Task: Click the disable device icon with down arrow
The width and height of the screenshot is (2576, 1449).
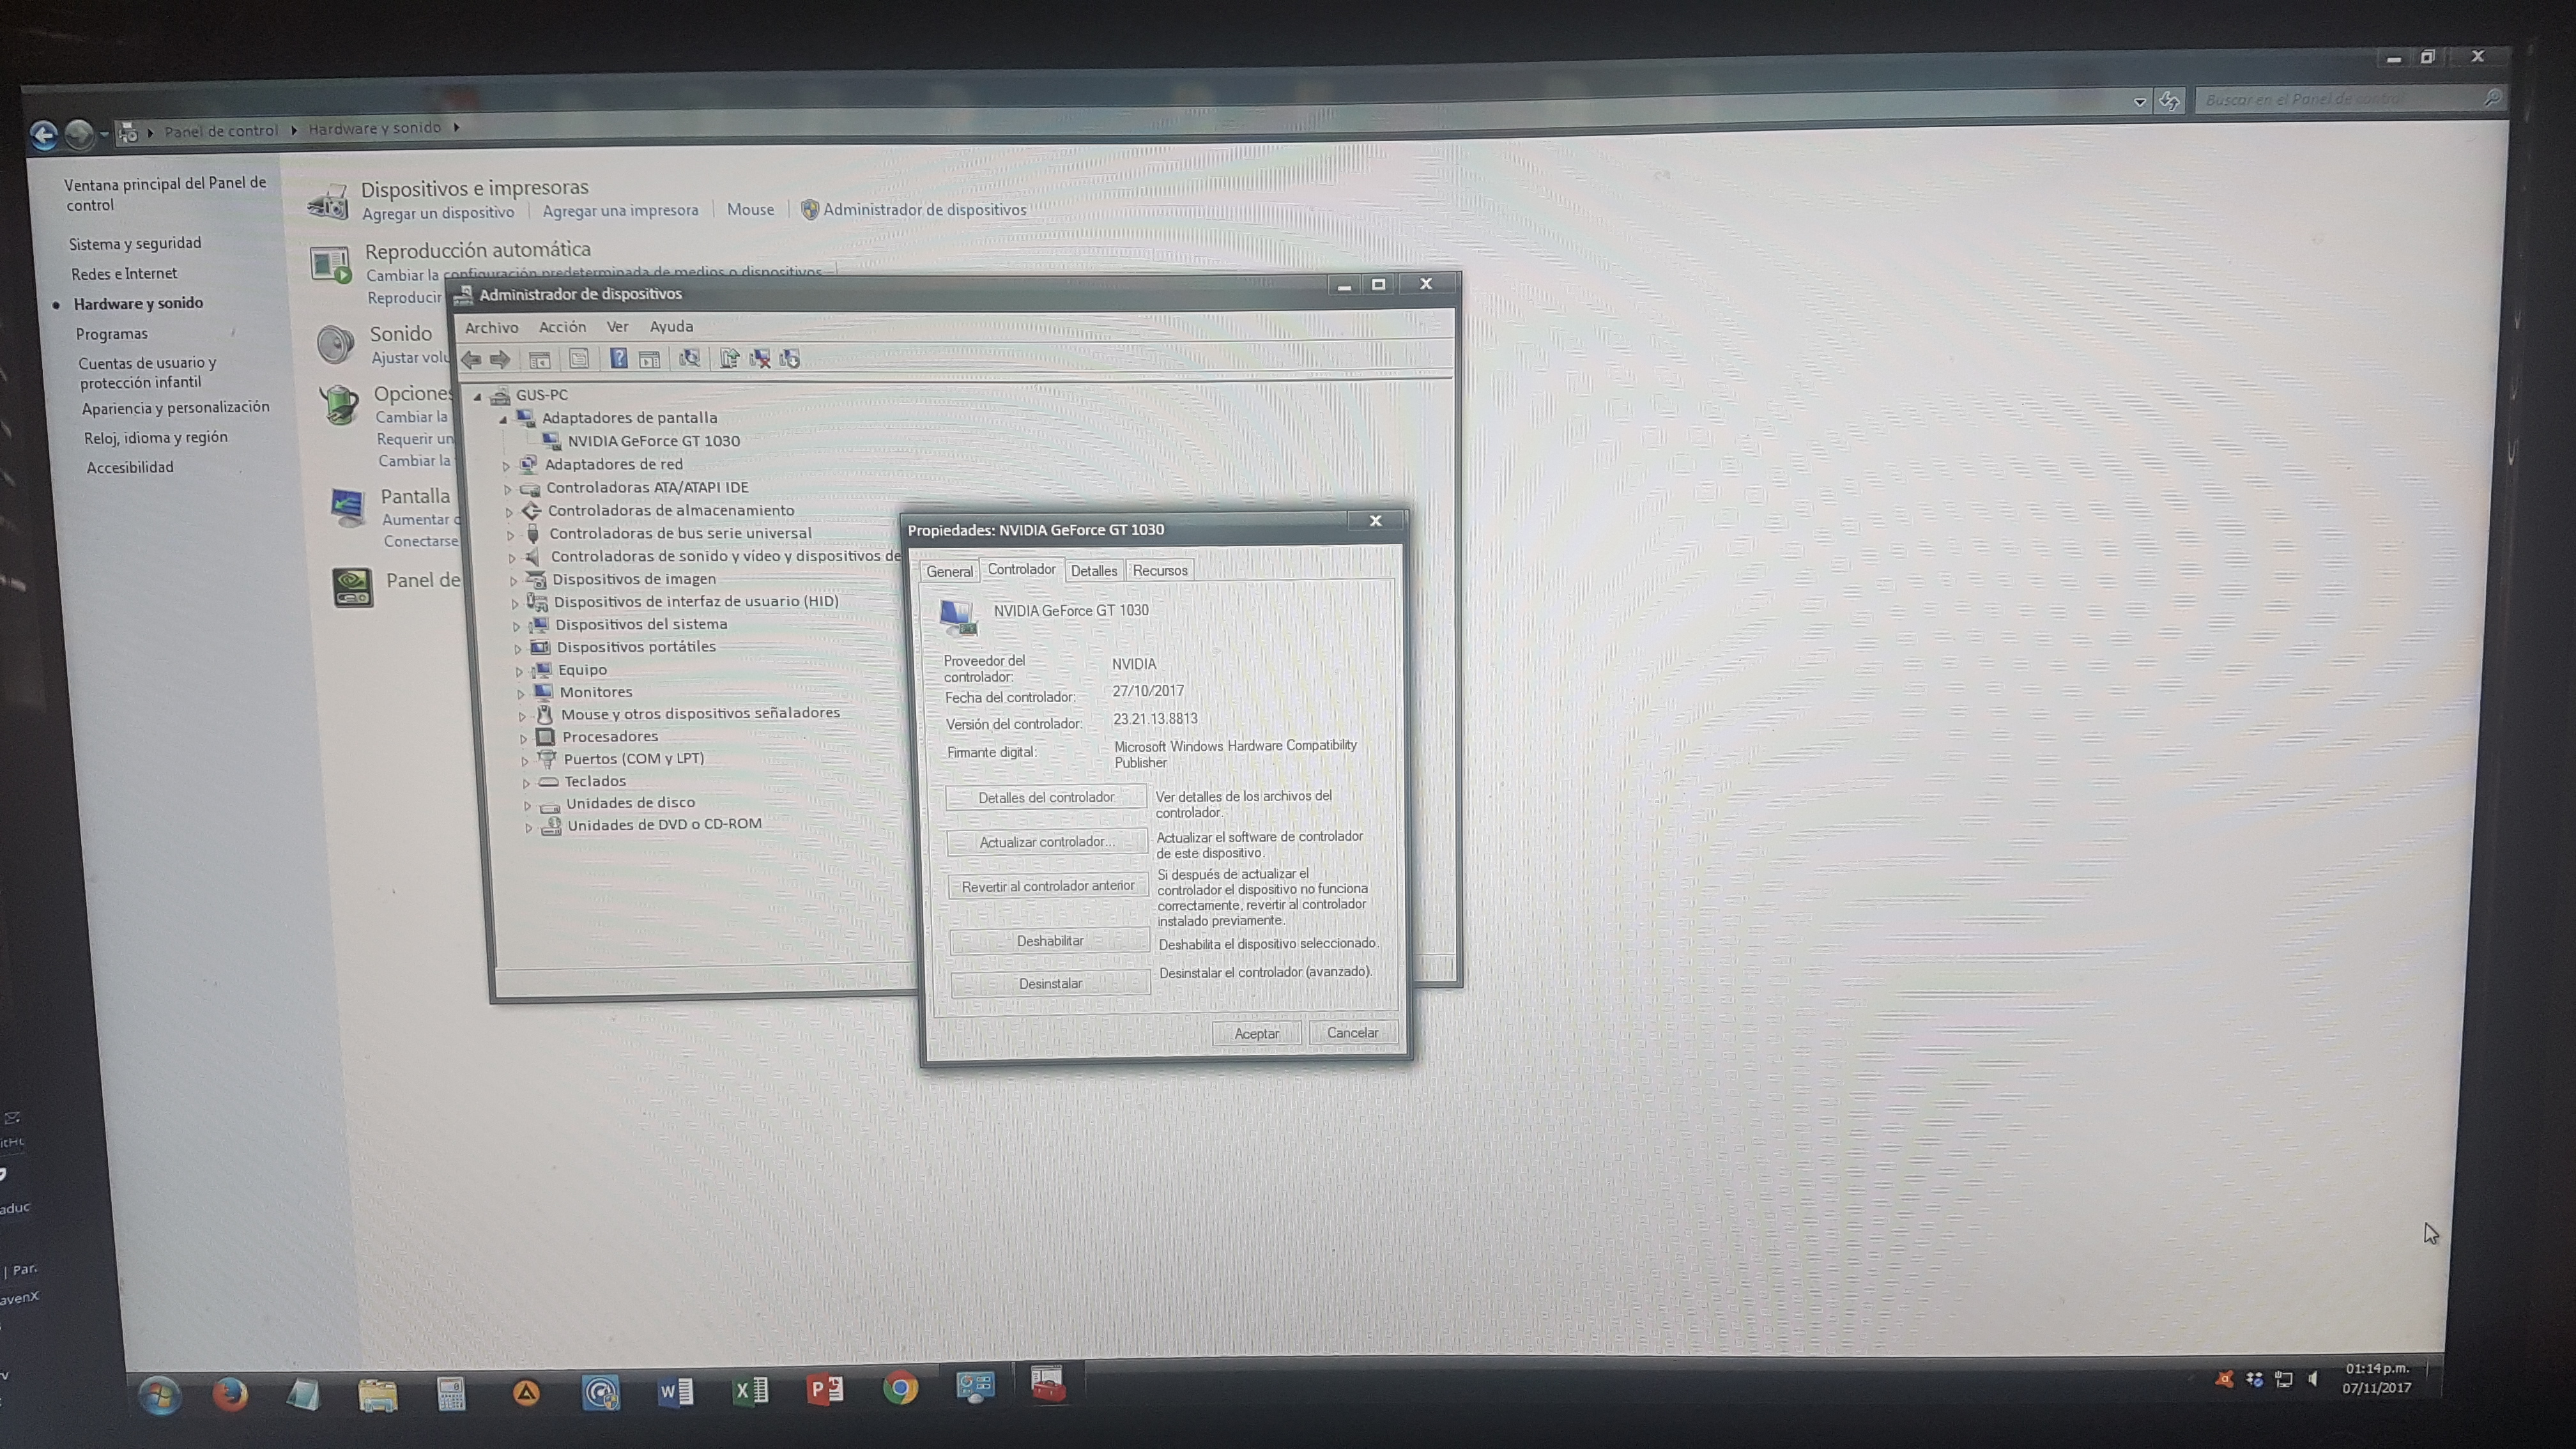Action: 790,358
